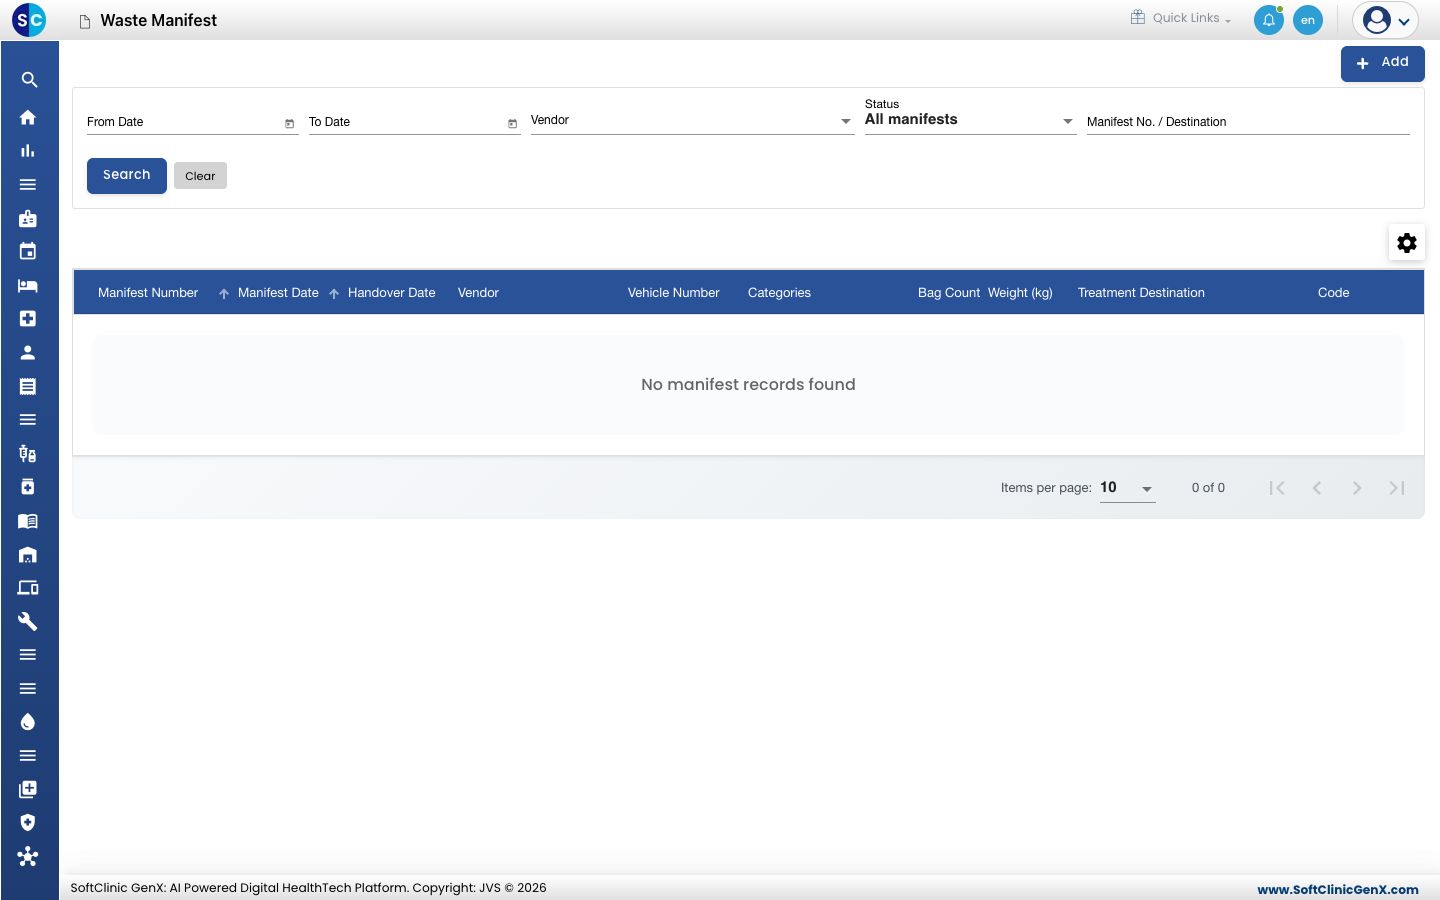The image size is (1440, 900).
Task: Click the SC logo at top left
Action: [29, 19]
